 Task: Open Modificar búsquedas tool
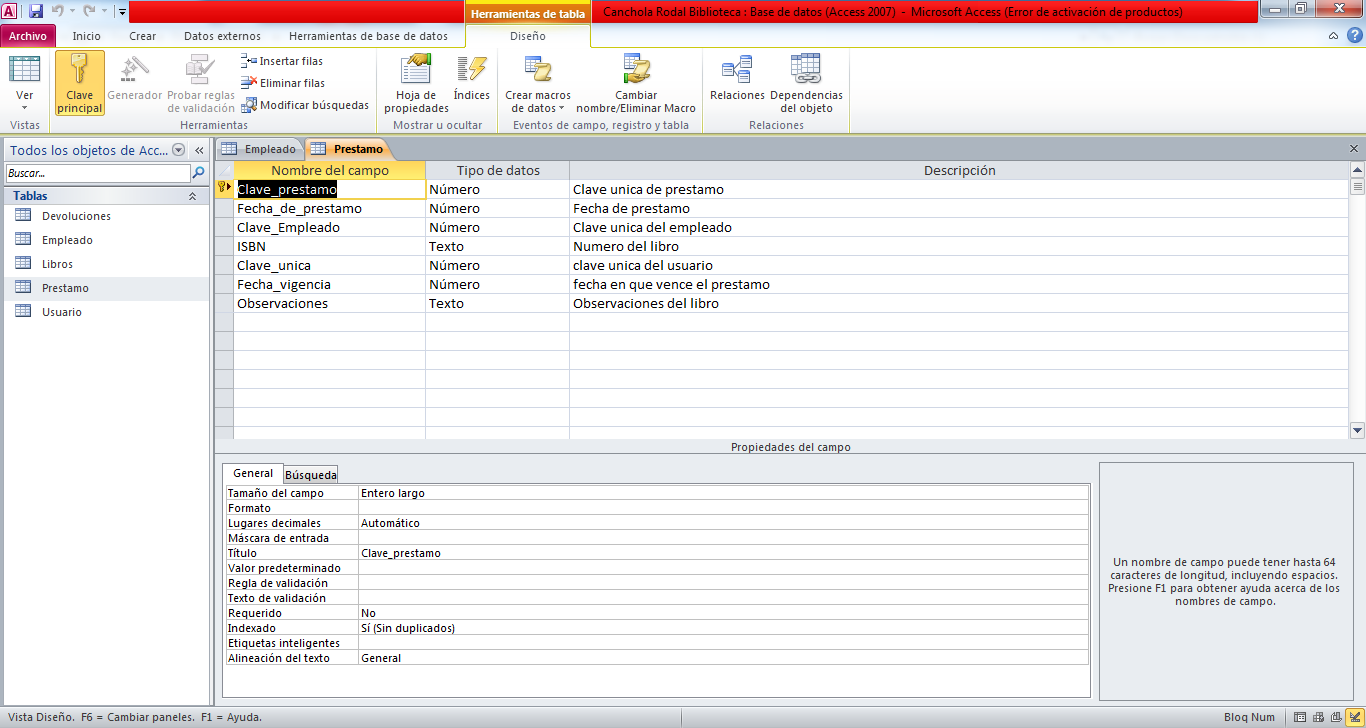click(x=305, y=105)
